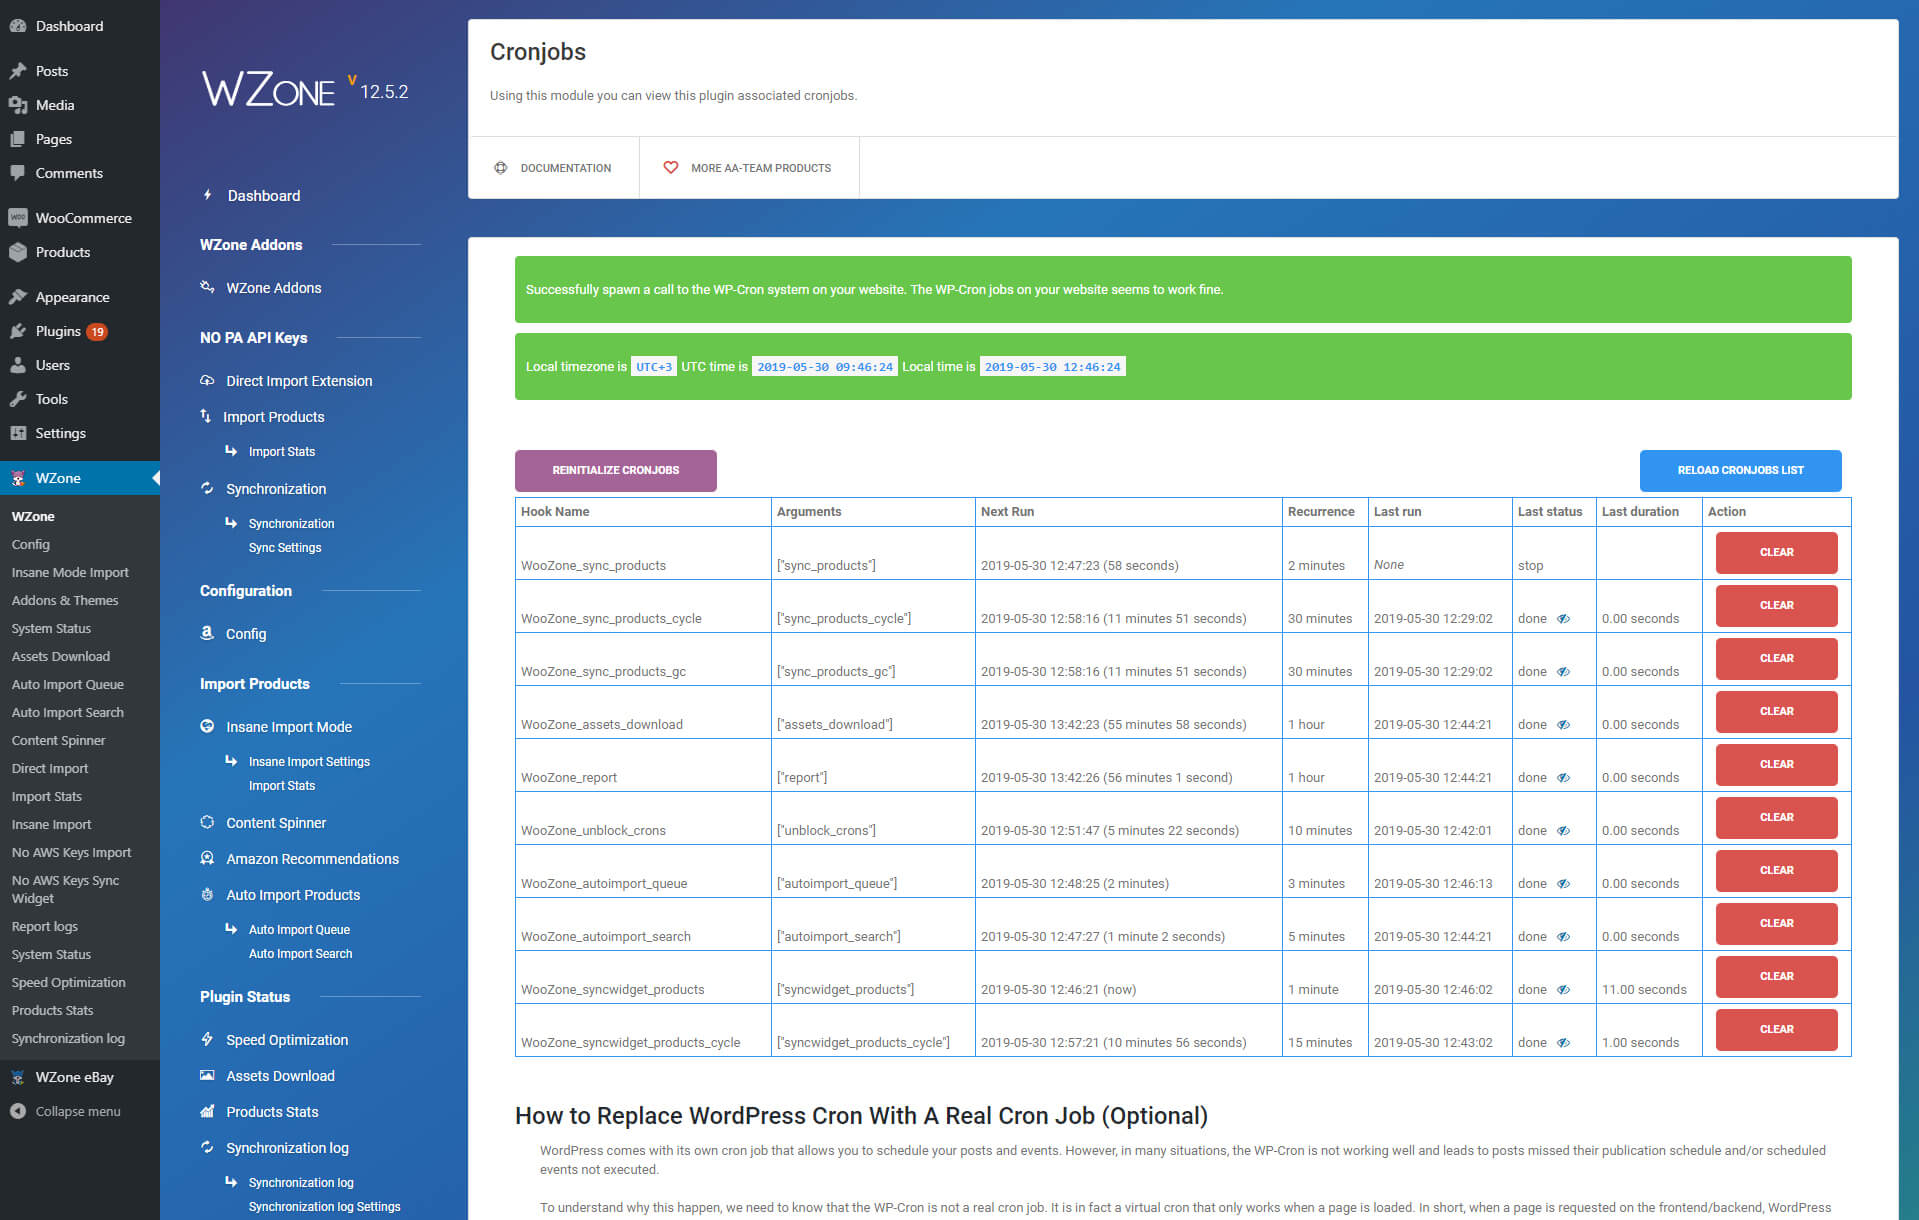Clear the WooZone_syncwidget_products_cycle cronjob

[x=1776, y=1029]
